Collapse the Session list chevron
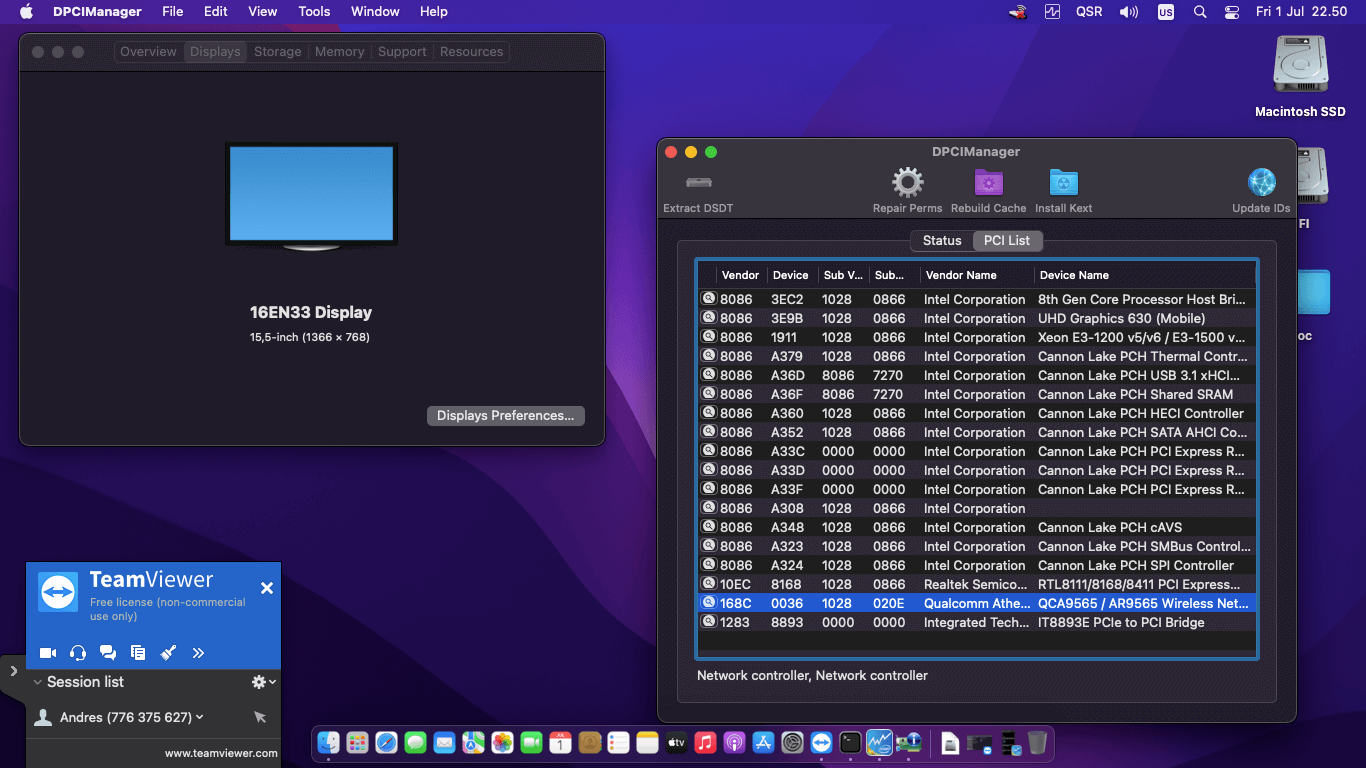 coord(38,682)
